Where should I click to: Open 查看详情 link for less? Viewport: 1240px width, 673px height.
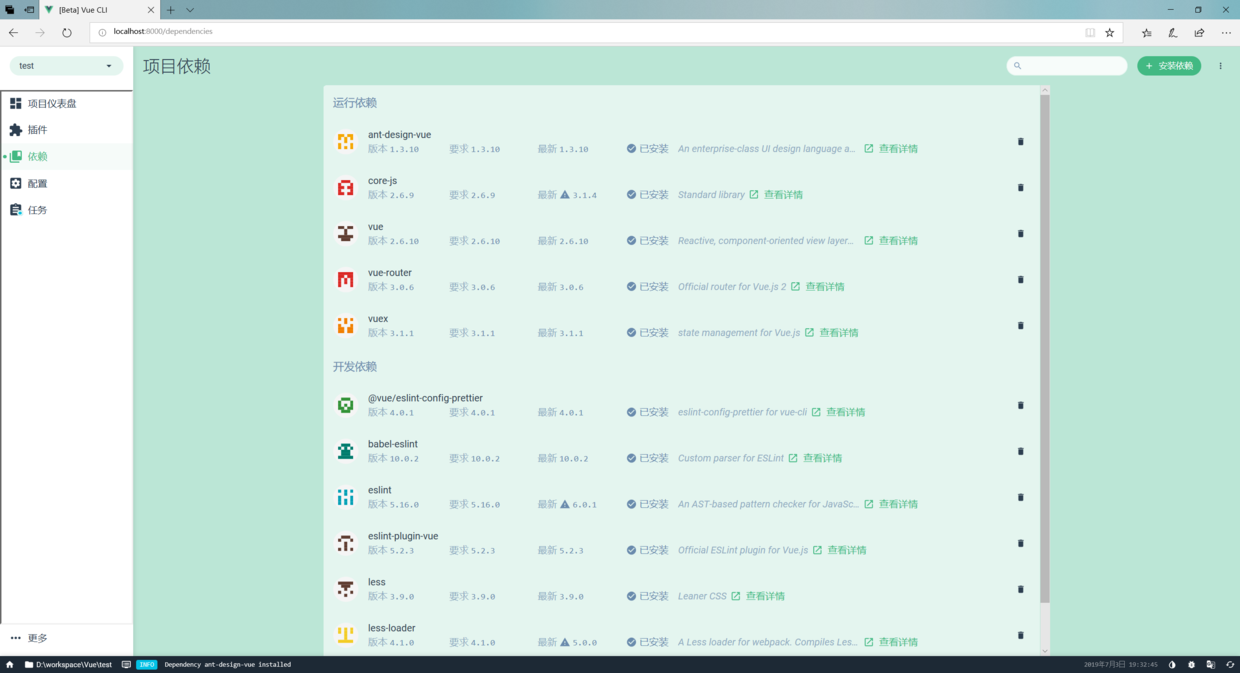tap(758, 596)
